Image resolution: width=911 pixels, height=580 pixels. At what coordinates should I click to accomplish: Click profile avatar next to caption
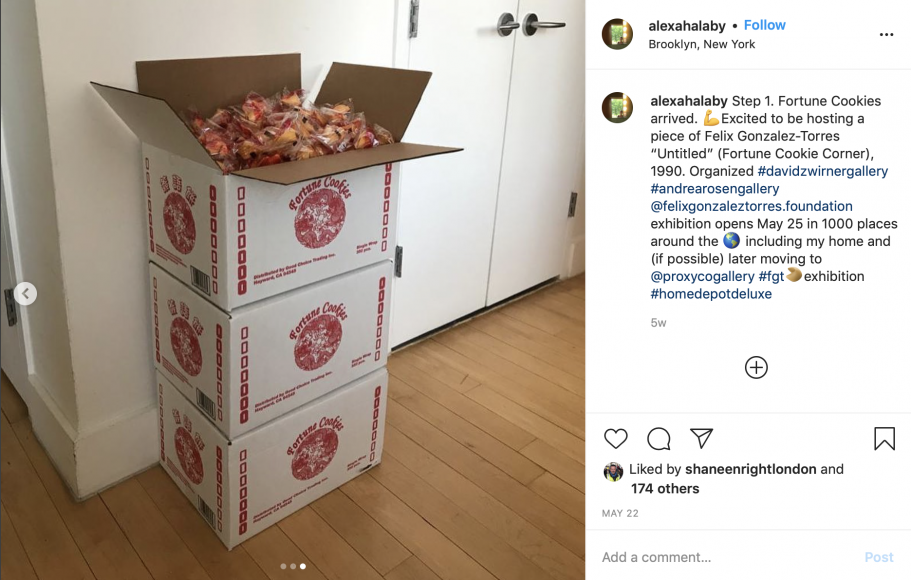pos(617,108)
